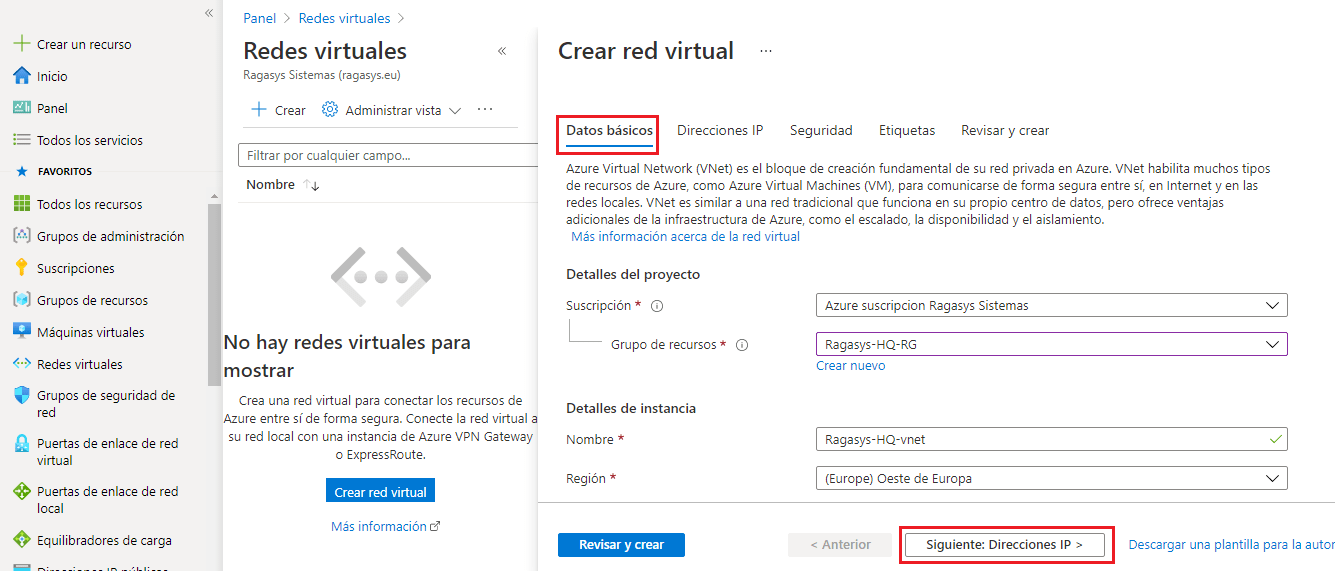Click the Suscripciones key icon
1335x571 pixels.
pos(21,268)
